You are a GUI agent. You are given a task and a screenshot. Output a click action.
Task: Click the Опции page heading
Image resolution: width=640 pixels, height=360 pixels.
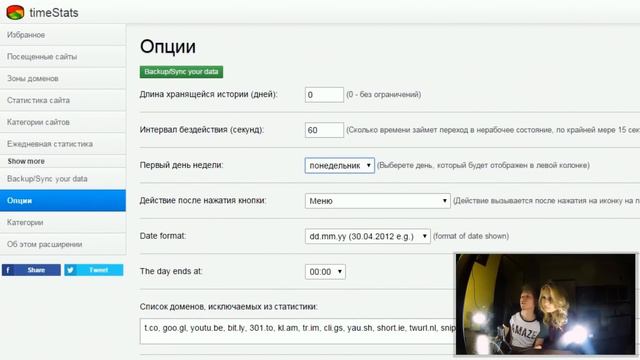point(168,47)
